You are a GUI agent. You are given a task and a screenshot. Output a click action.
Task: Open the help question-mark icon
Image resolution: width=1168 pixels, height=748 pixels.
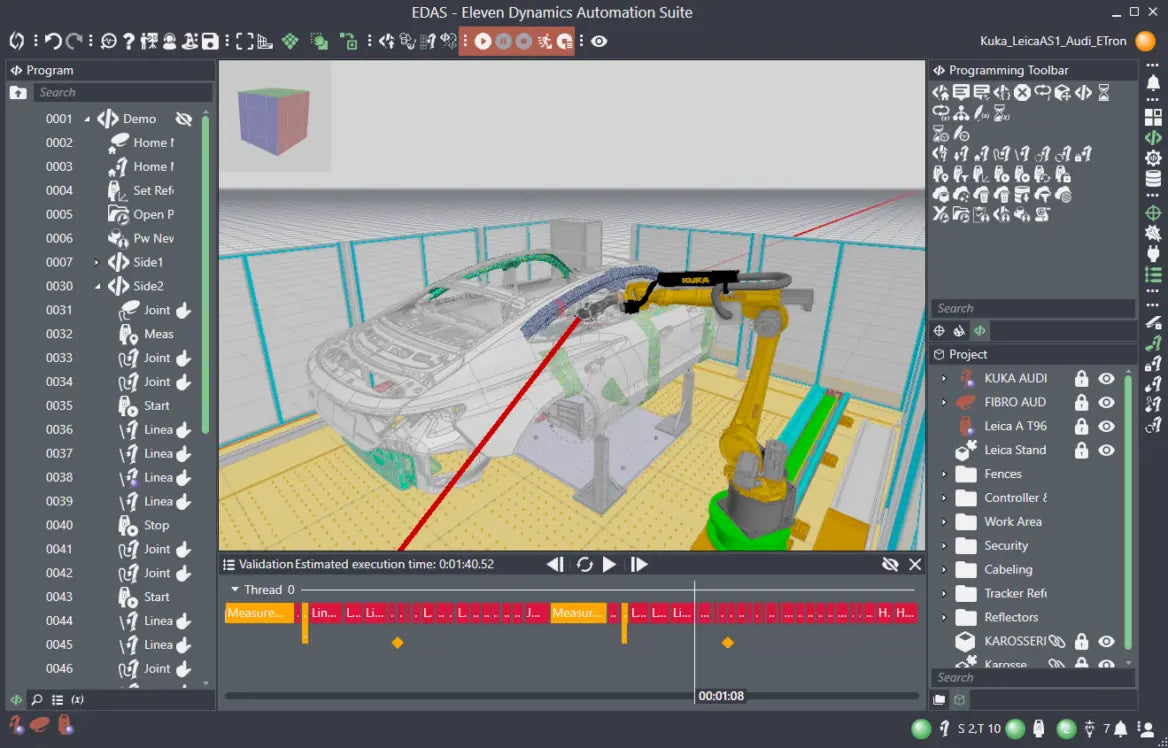pyautogui.click(x=128, y=41)
